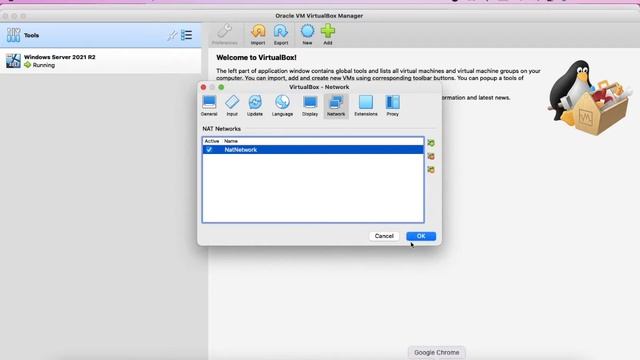Click the Windows Server VM thumbnail icon

pyautogui.click(x=13, y=61)
